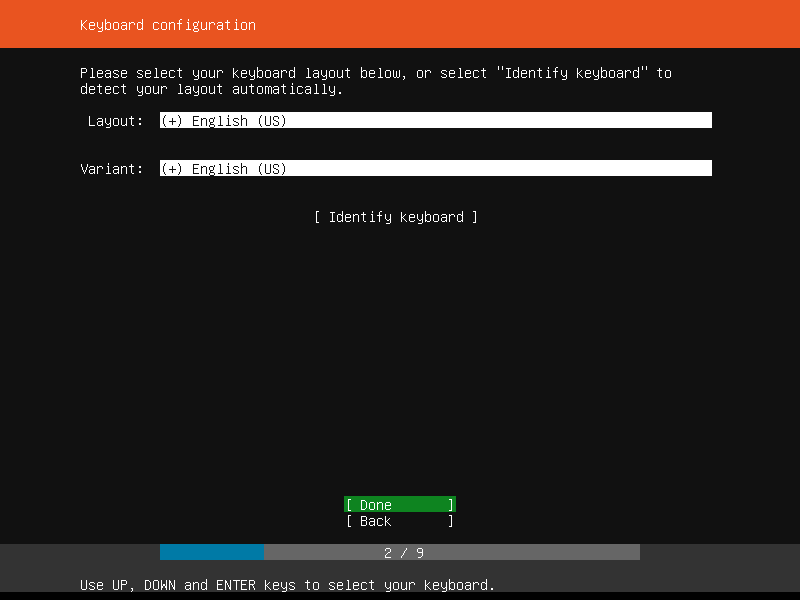800x600 pixels.
Task: Select the green Done button
Action: coord(400,505)
